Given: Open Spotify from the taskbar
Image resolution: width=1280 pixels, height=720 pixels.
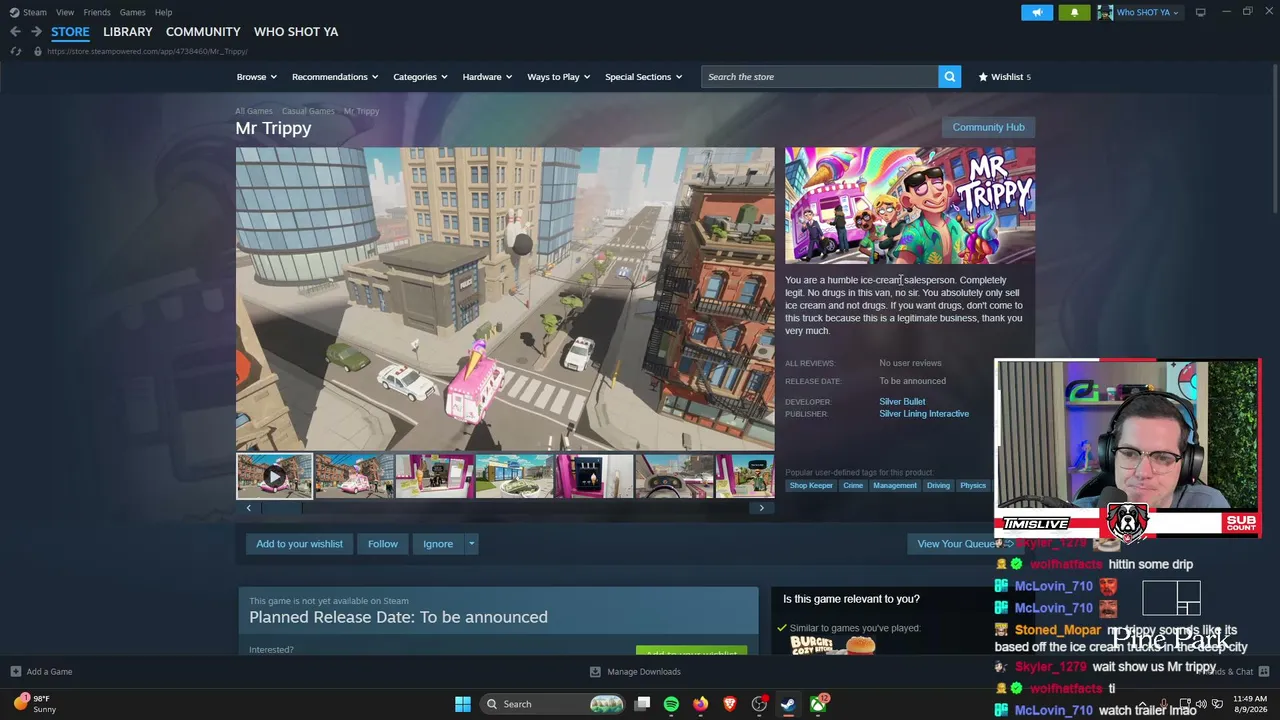Looking at the screenshot, I should [x=671, y=704].
